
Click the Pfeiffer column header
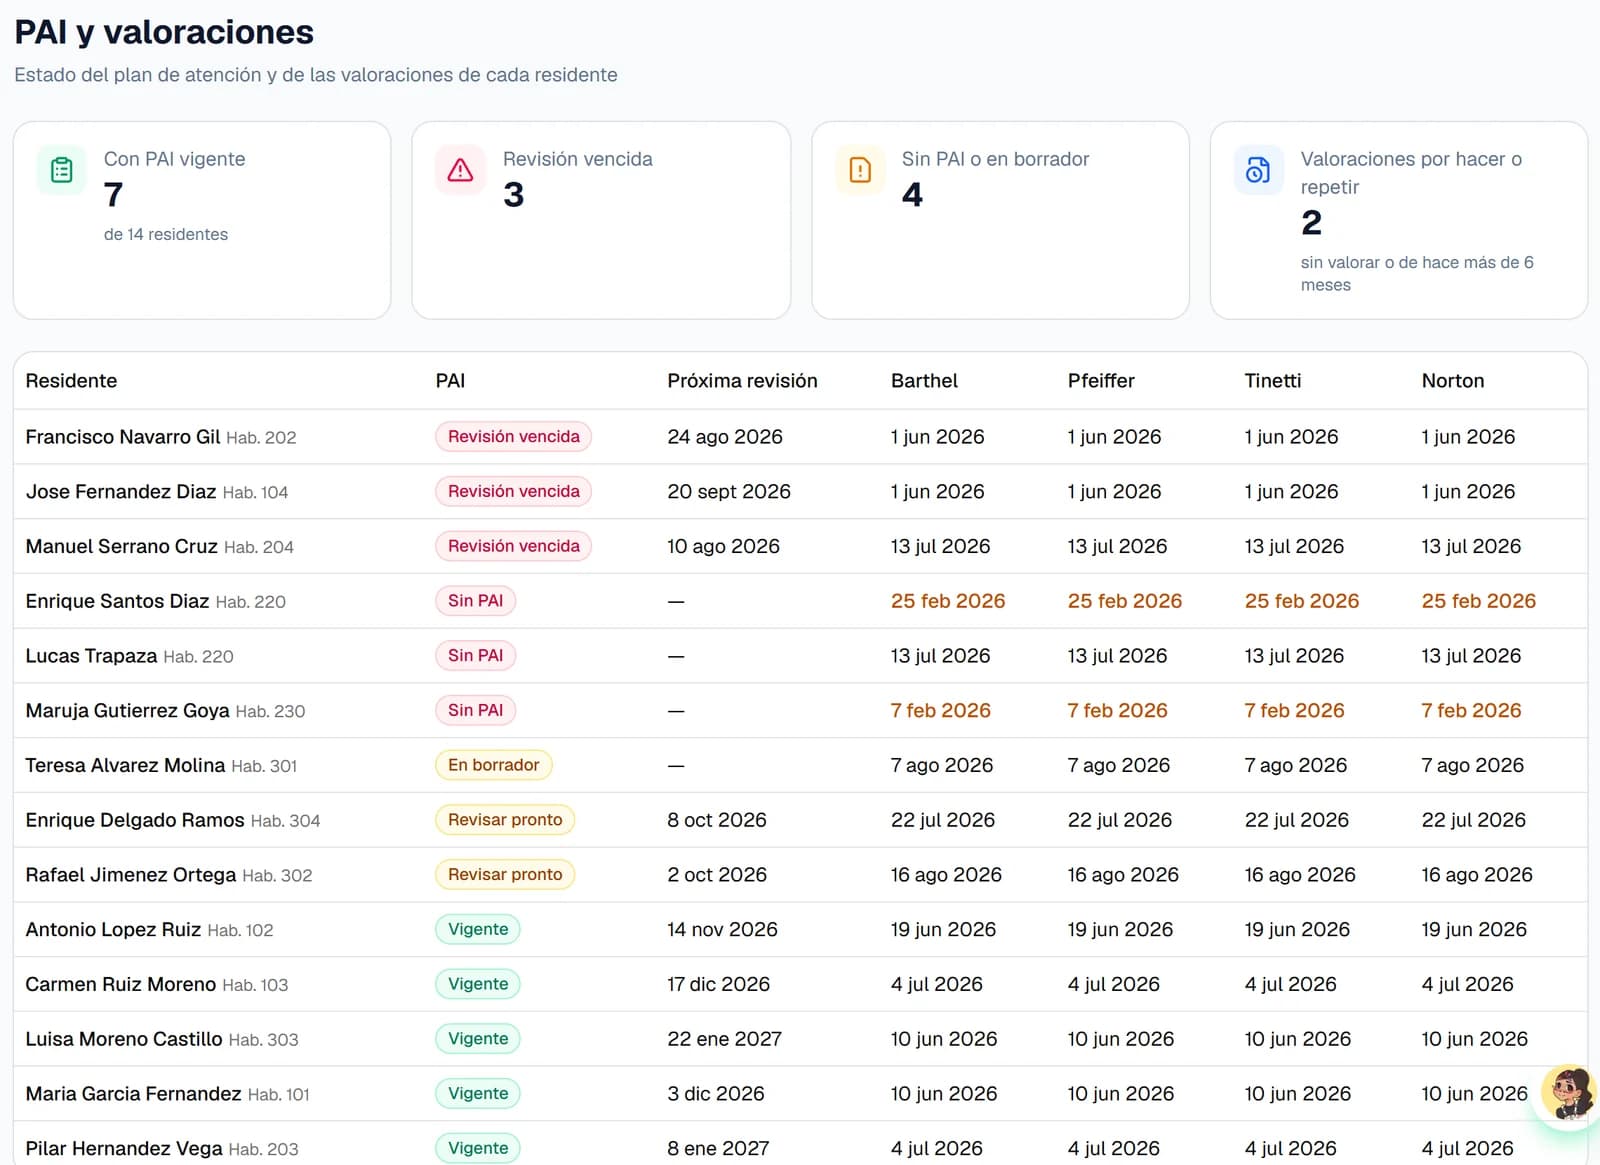click(x=1101, y=381)
